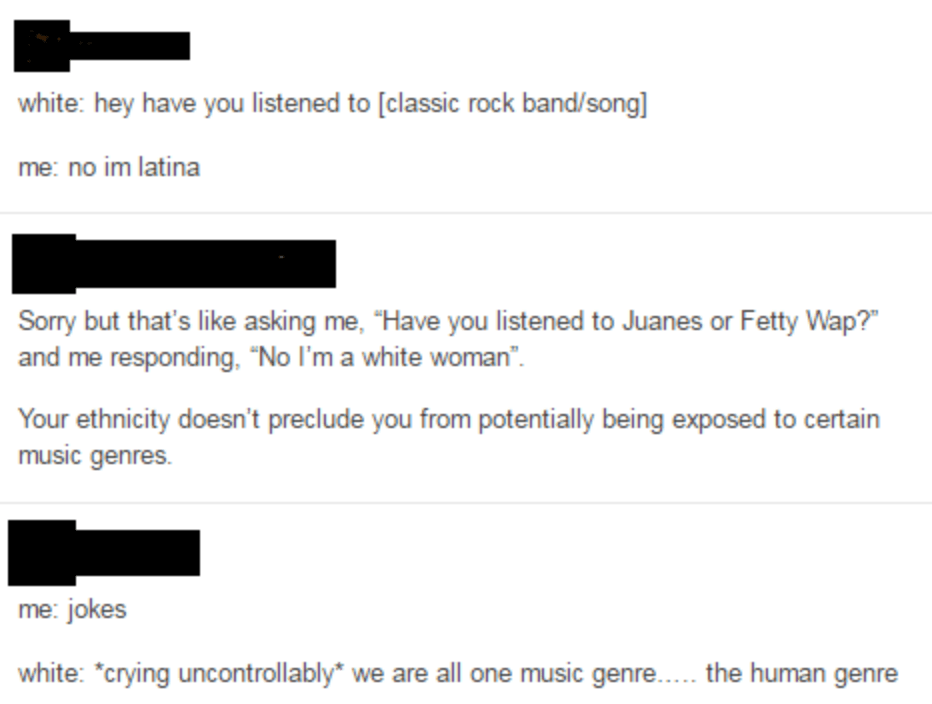The height and width of the screenshot is (704, 932).
Task: Click the words "music genres." ending the second post
Action: [x=95, y=455]
